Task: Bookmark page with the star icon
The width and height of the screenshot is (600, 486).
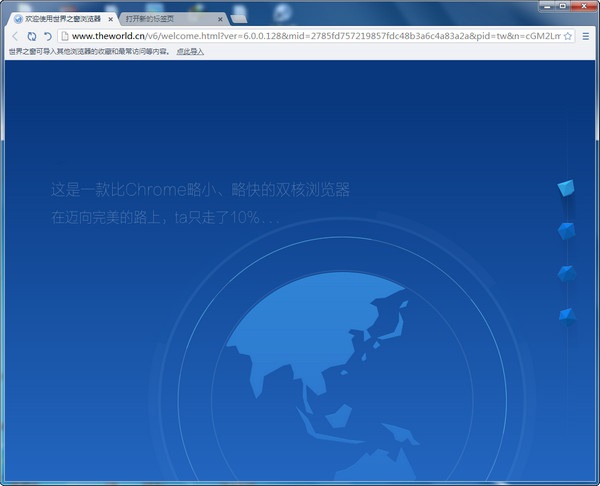Action: click(568, 36)
